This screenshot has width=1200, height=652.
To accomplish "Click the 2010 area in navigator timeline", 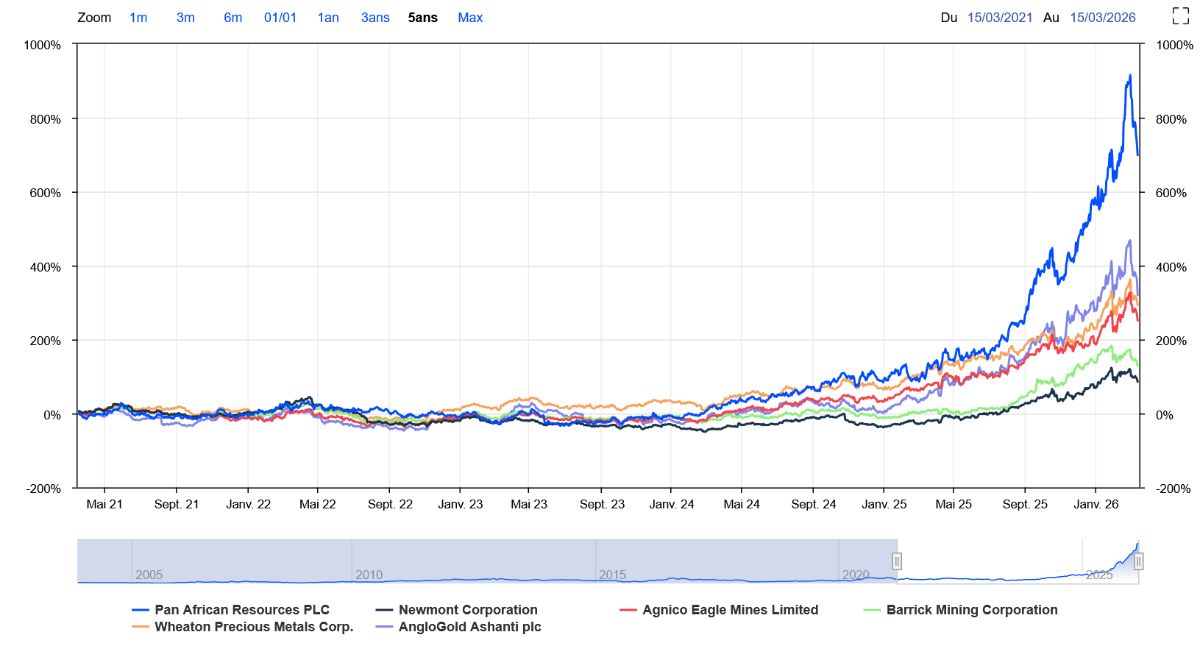I will pos(369,575).
